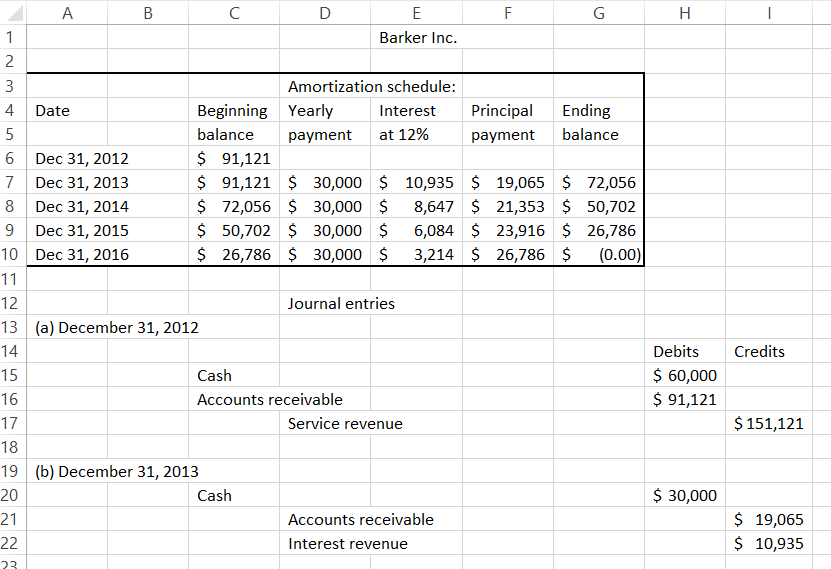Click row 15 header
Screen dimensions: 831x569
10,376
